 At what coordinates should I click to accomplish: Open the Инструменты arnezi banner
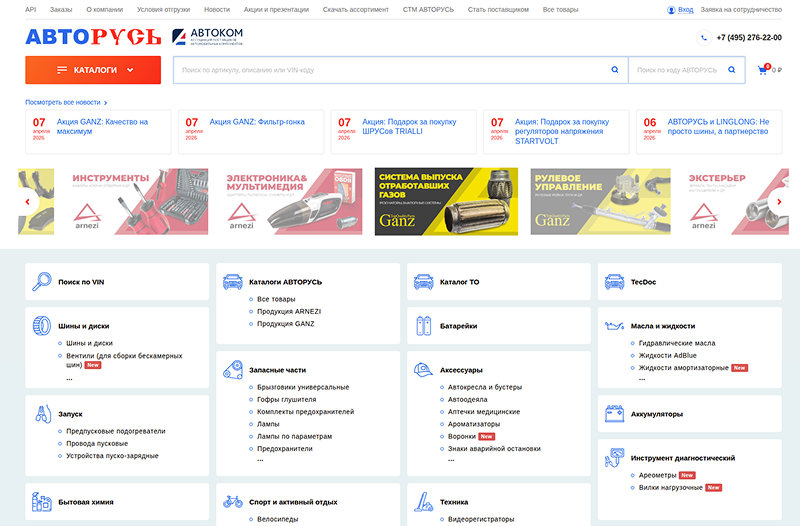point(137,202)
